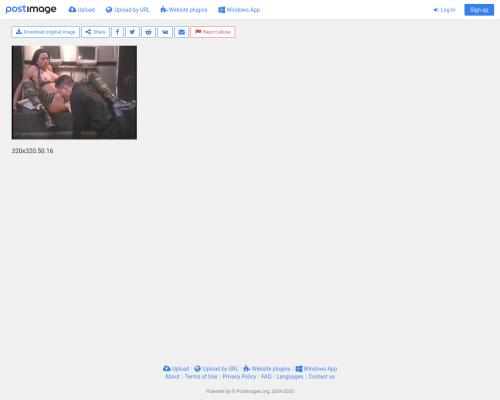The image size is (500, 400).
Task: Open Website plugins in top navigation
Action: pyautogui.click(x=184, y=10)
